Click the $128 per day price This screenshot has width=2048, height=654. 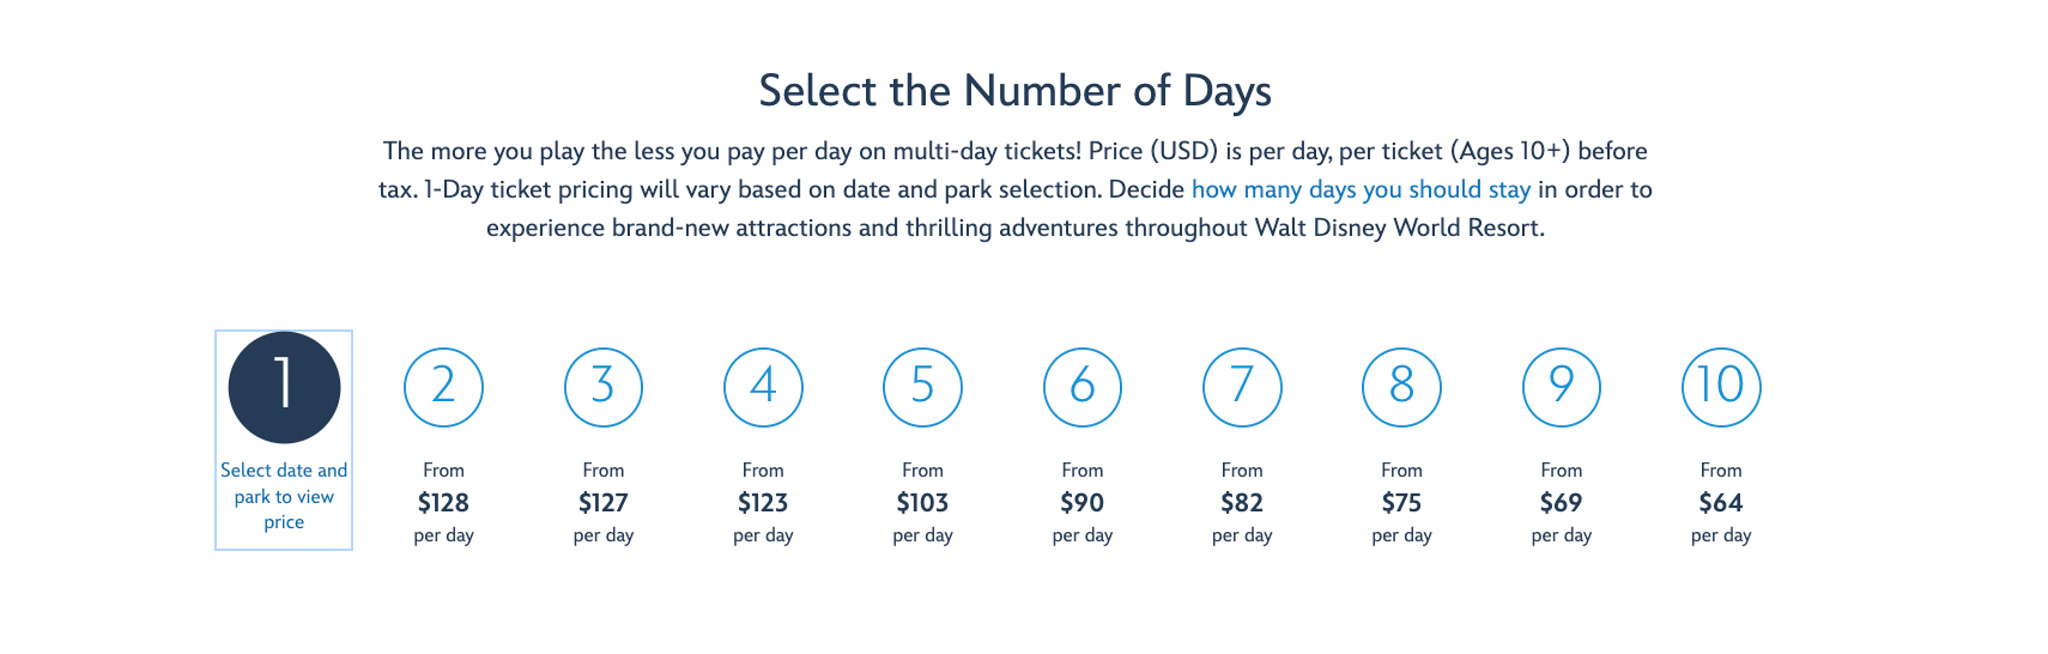443,503
